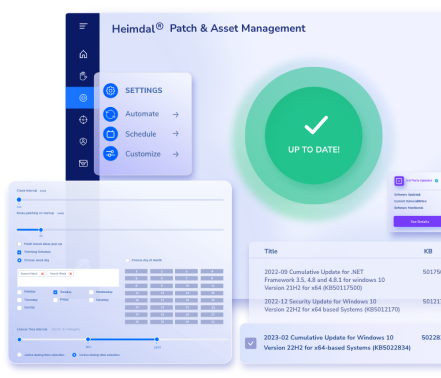
Task: Open the Schedule settings entry
Action: 142,134
